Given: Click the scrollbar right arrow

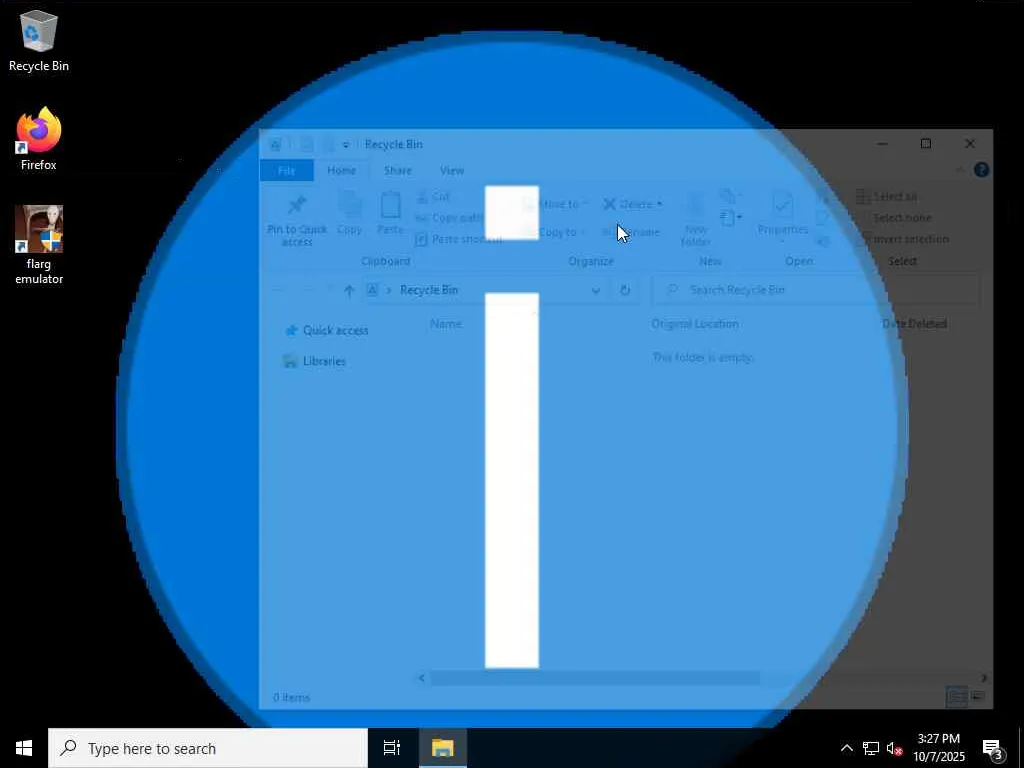Looking at the screenshot, I should 984,679.
